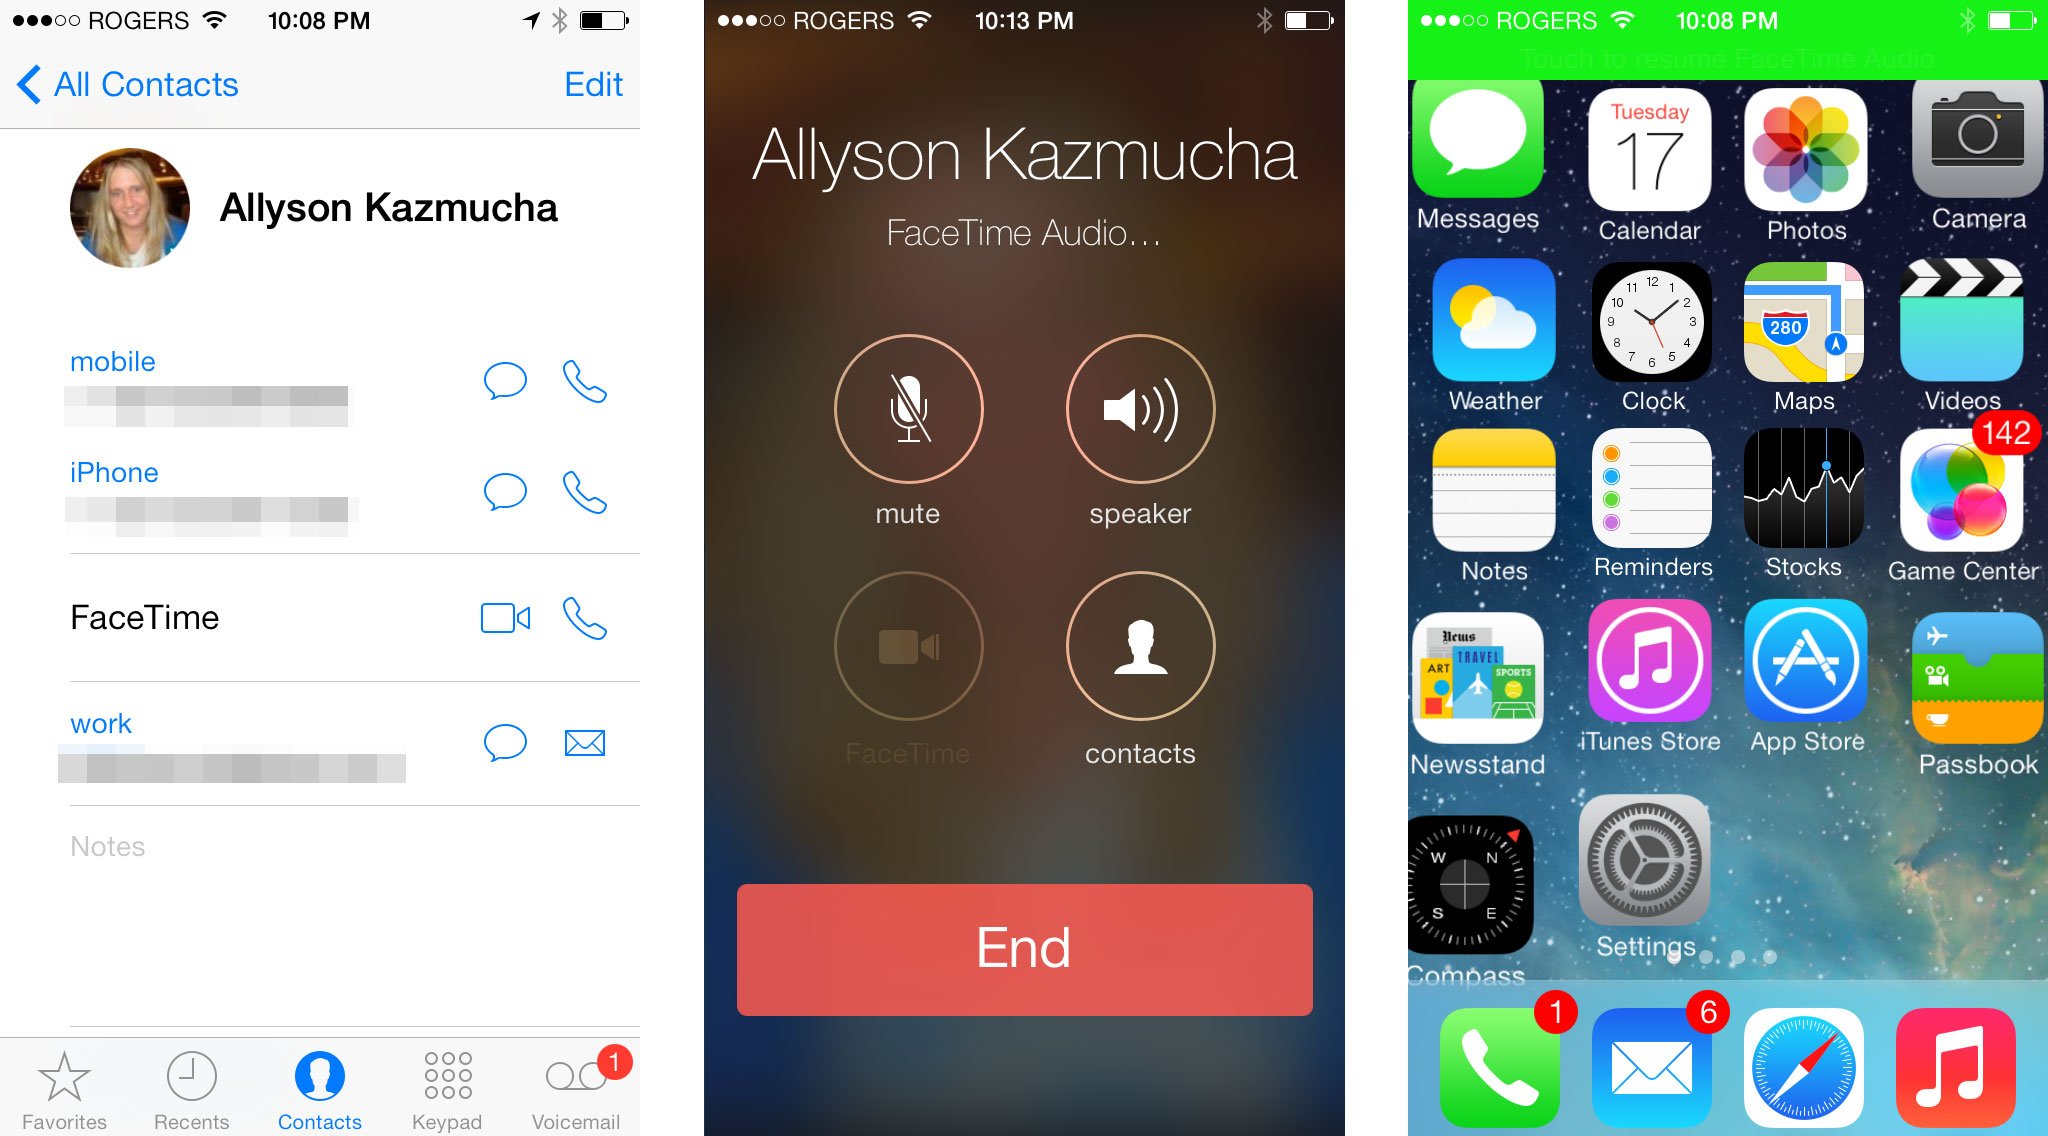This screenshot has height=1136, width=2048.
Task: Tap Edit on Allyson Kazmucha contact
Action: 593,84
